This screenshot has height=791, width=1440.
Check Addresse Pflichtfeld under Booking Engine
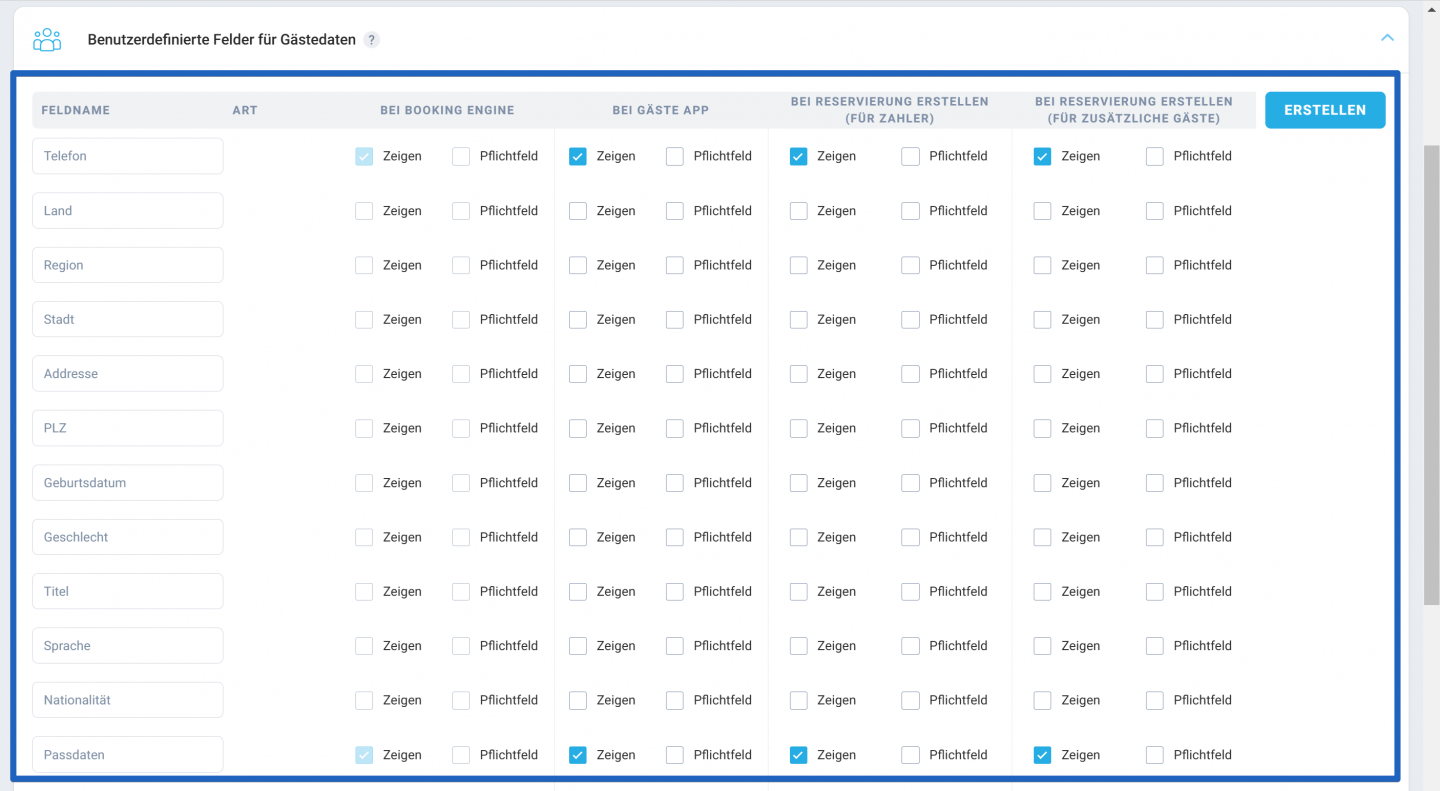tap(461, 374)
